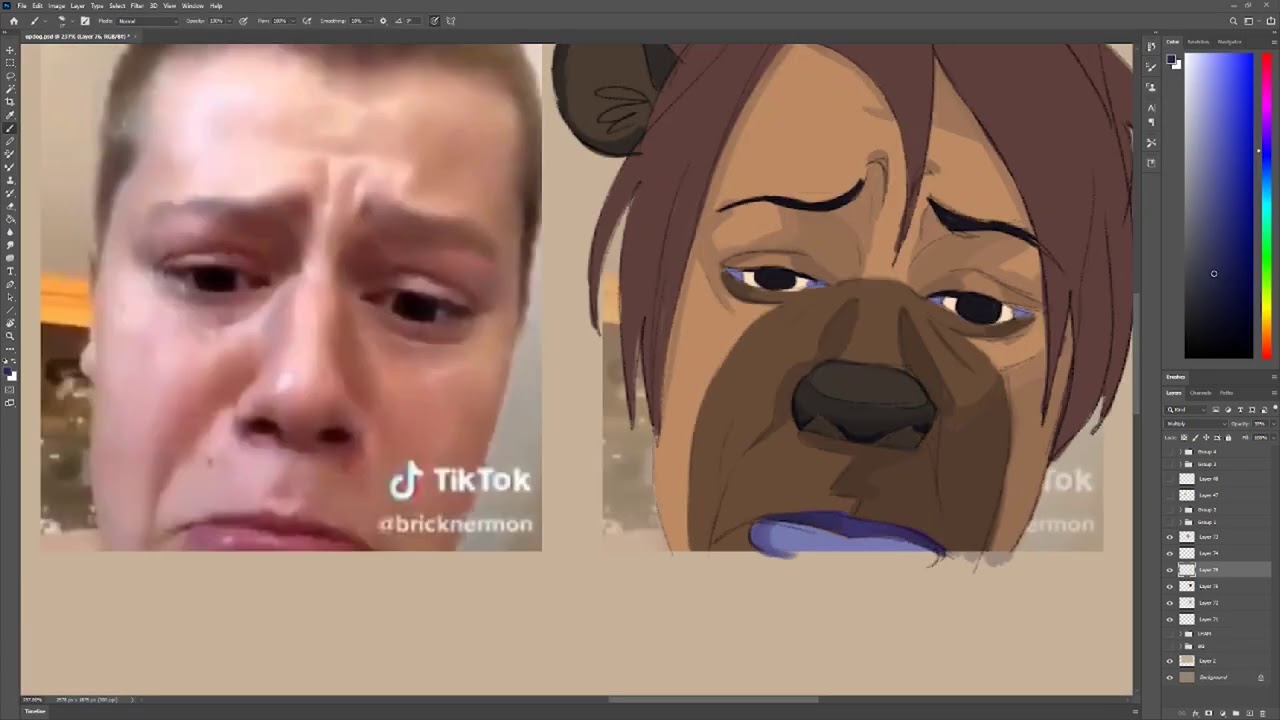
Task: Select the Rectangular Marquee tool
Action: tap(10, 62)
